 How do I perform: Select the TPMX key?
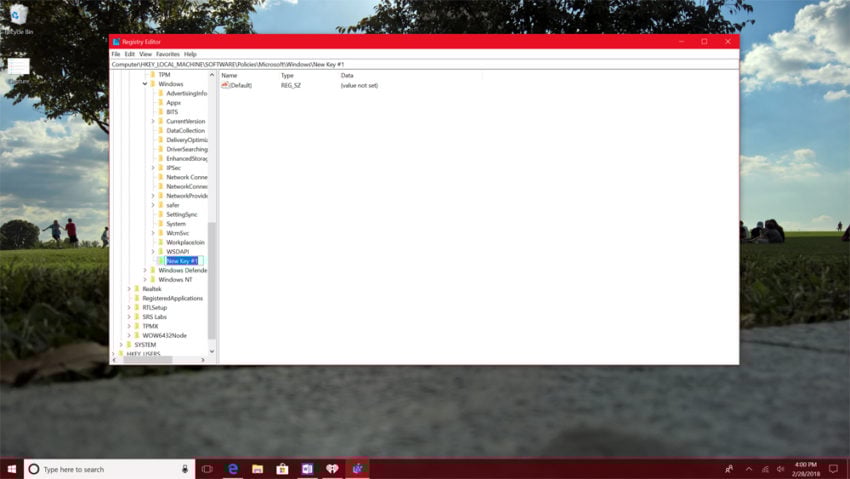[150, 326]
